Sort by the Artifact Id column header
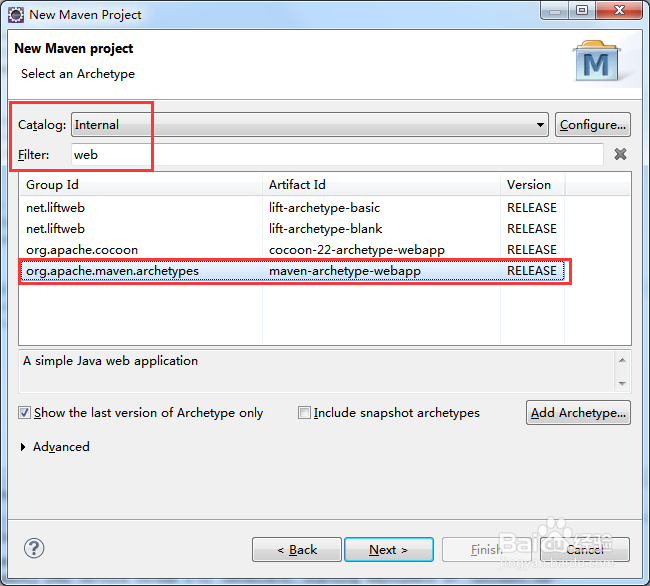Image resolution: width=650 pixels, height=586 pixels. point(381,185)
